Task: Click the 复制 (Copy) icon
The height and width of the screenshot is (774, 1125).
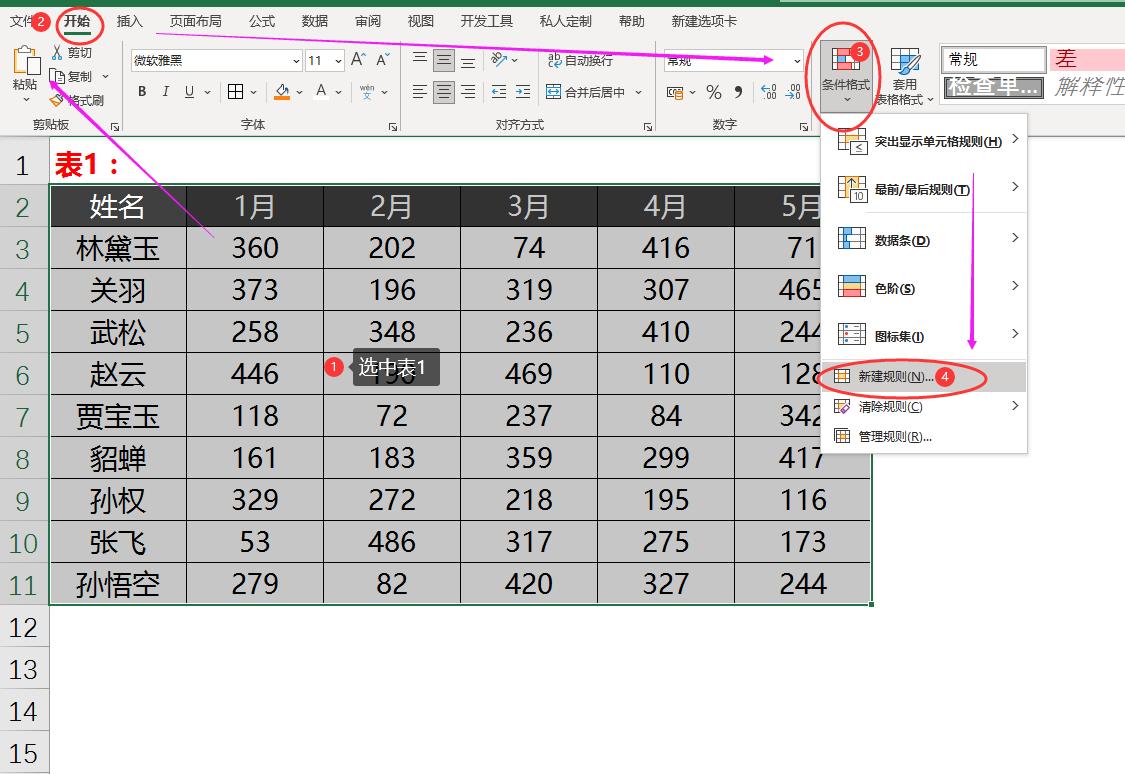Action: tap(57, 76)
